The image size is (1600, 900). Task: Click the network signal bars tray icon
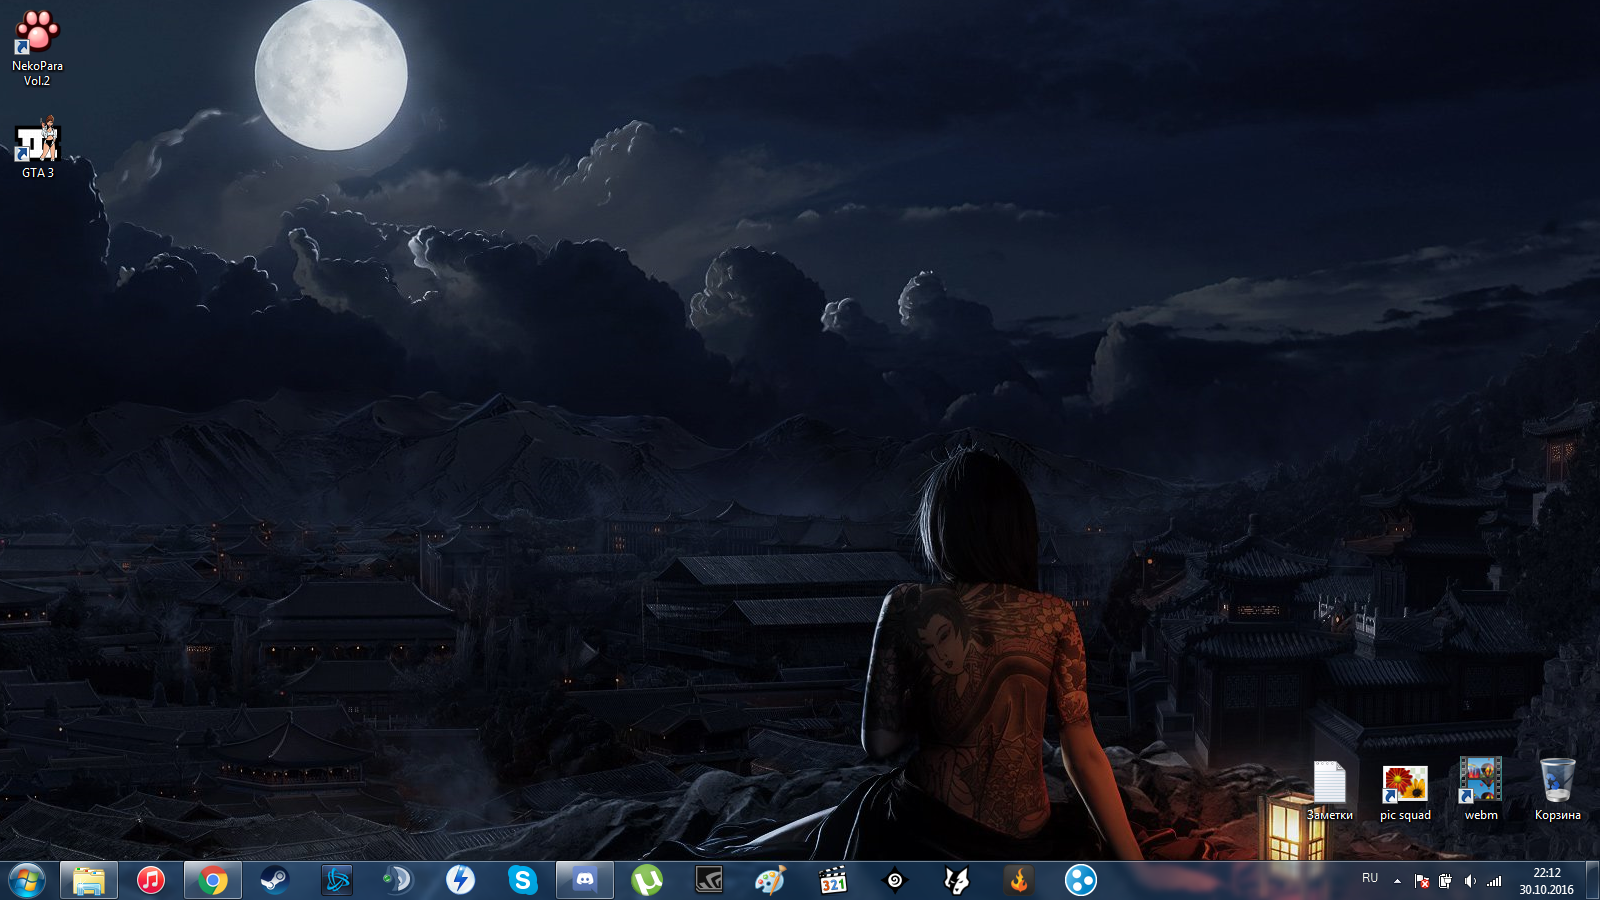point(1494,881)
